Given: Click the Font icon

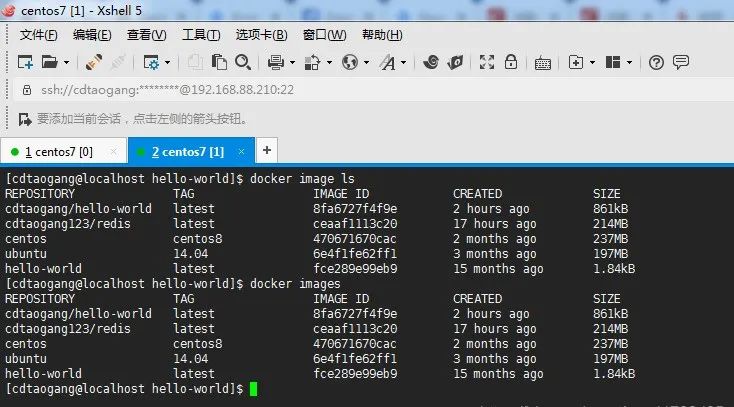Looking at the screenshot, I should pyautogui.click(x=388, y=62).
